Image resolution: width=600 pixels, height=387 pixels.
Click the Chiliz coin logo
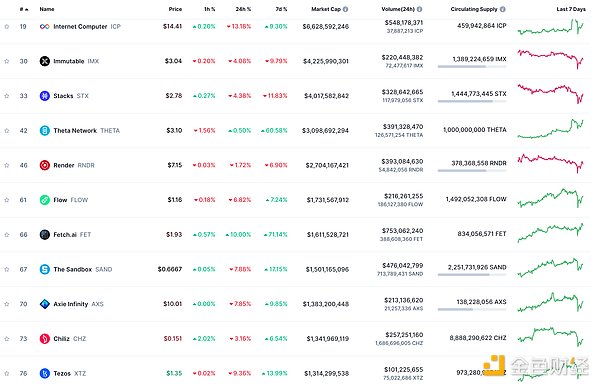click(x=45, y=339)
